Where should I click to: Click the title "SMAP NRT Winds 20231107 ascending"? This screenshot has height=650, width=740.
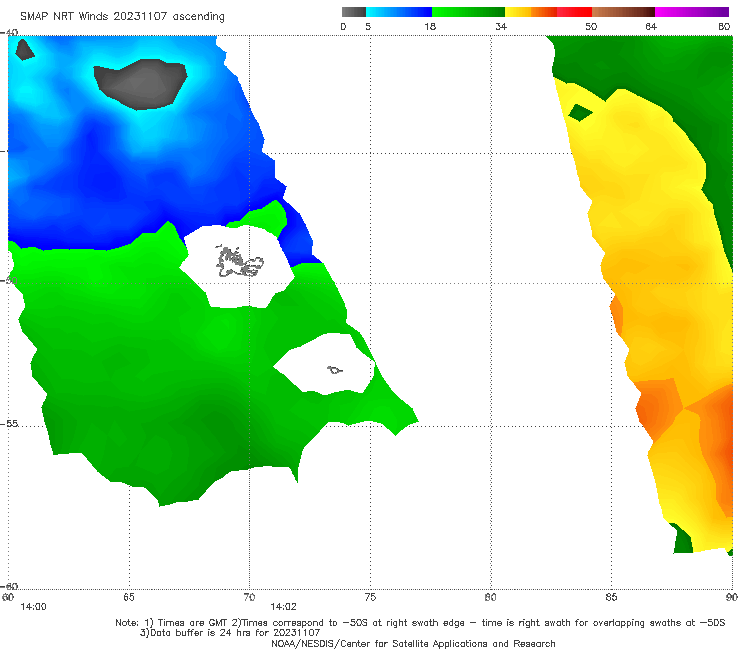click(x=122, y=16)
